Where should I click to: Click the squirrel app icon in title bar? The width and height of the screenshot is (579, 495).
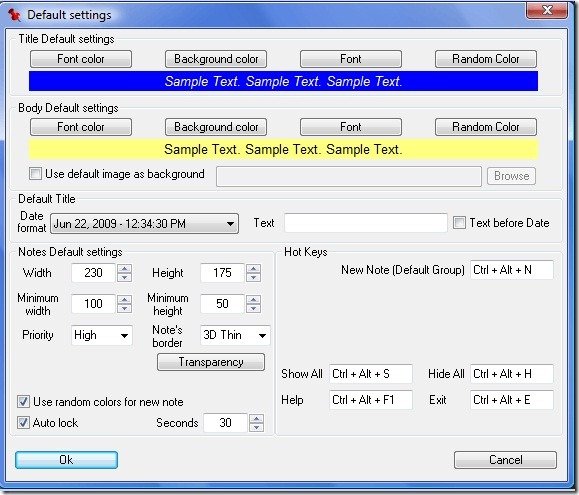pyautogui.click(x=14, y=15)
